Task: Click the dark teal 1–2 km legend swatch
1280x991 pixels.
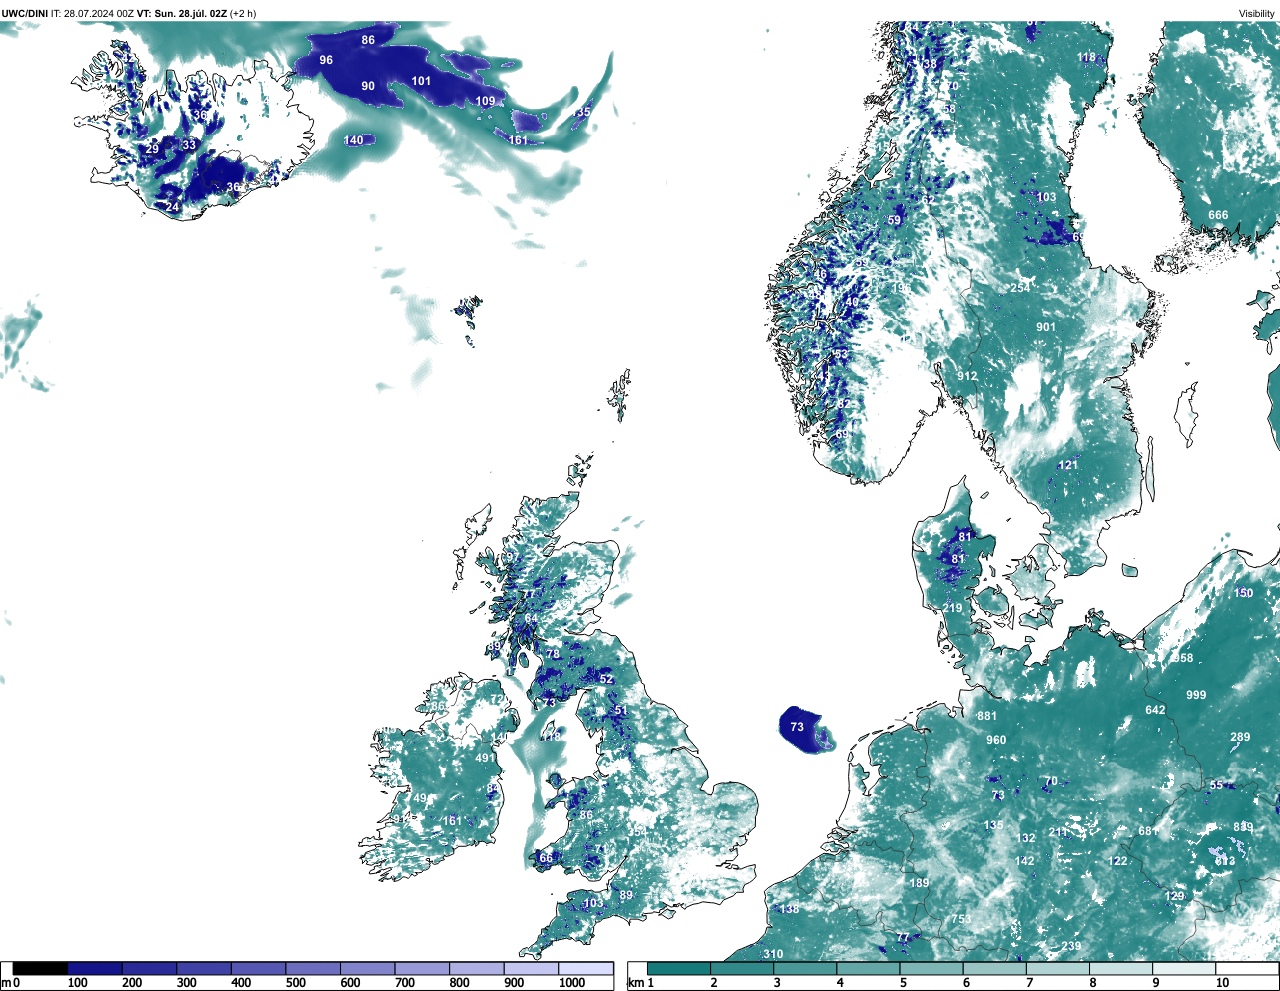Action: click(x=679, y=968)
